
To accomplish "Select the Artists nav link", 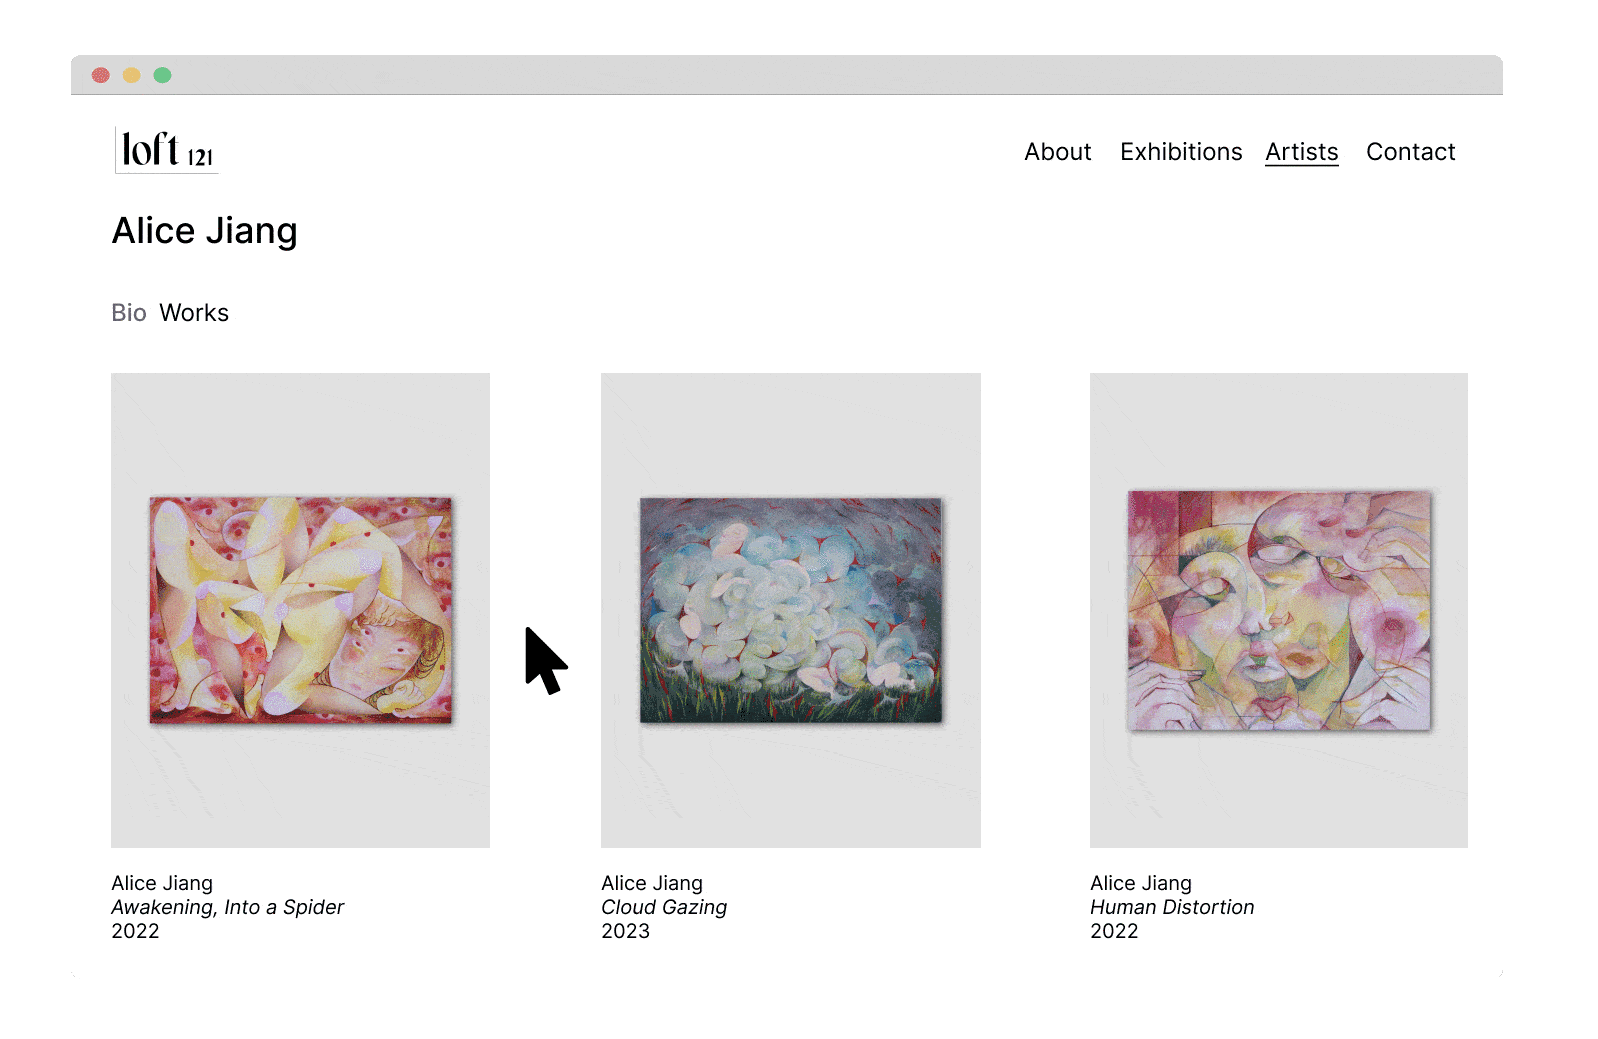I will 1301,152.
